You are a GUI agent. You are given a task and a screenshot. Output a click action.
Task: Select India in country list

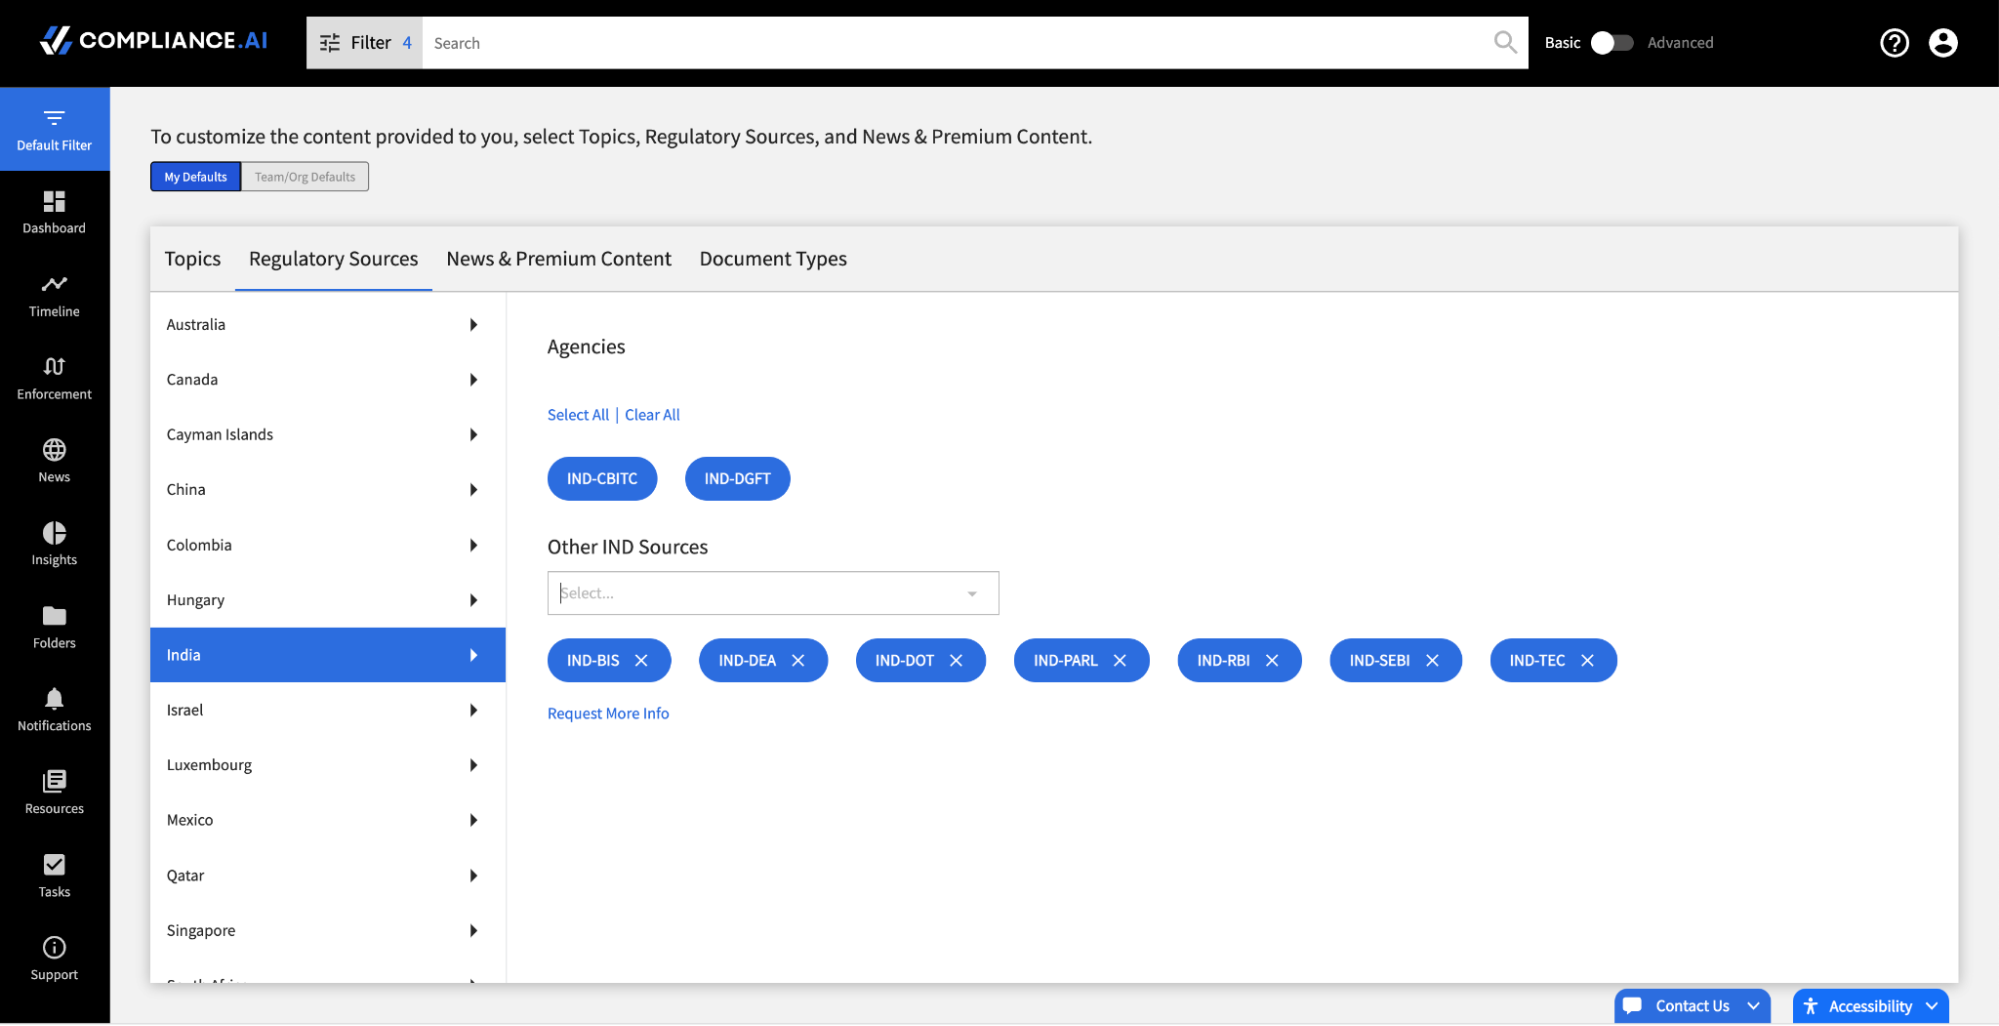click(x=328, y=655)
